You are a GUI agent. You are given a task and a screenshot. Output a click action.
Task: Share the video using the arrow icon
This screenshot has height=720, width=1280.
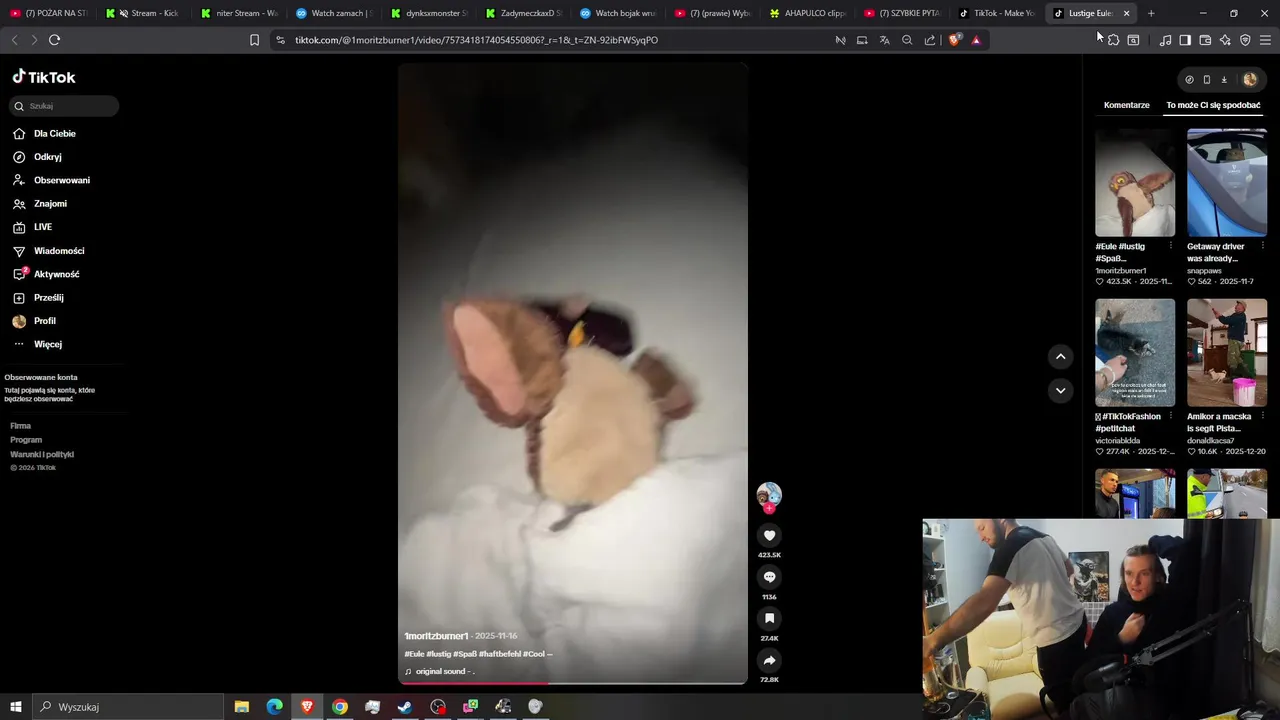point(769,661)
